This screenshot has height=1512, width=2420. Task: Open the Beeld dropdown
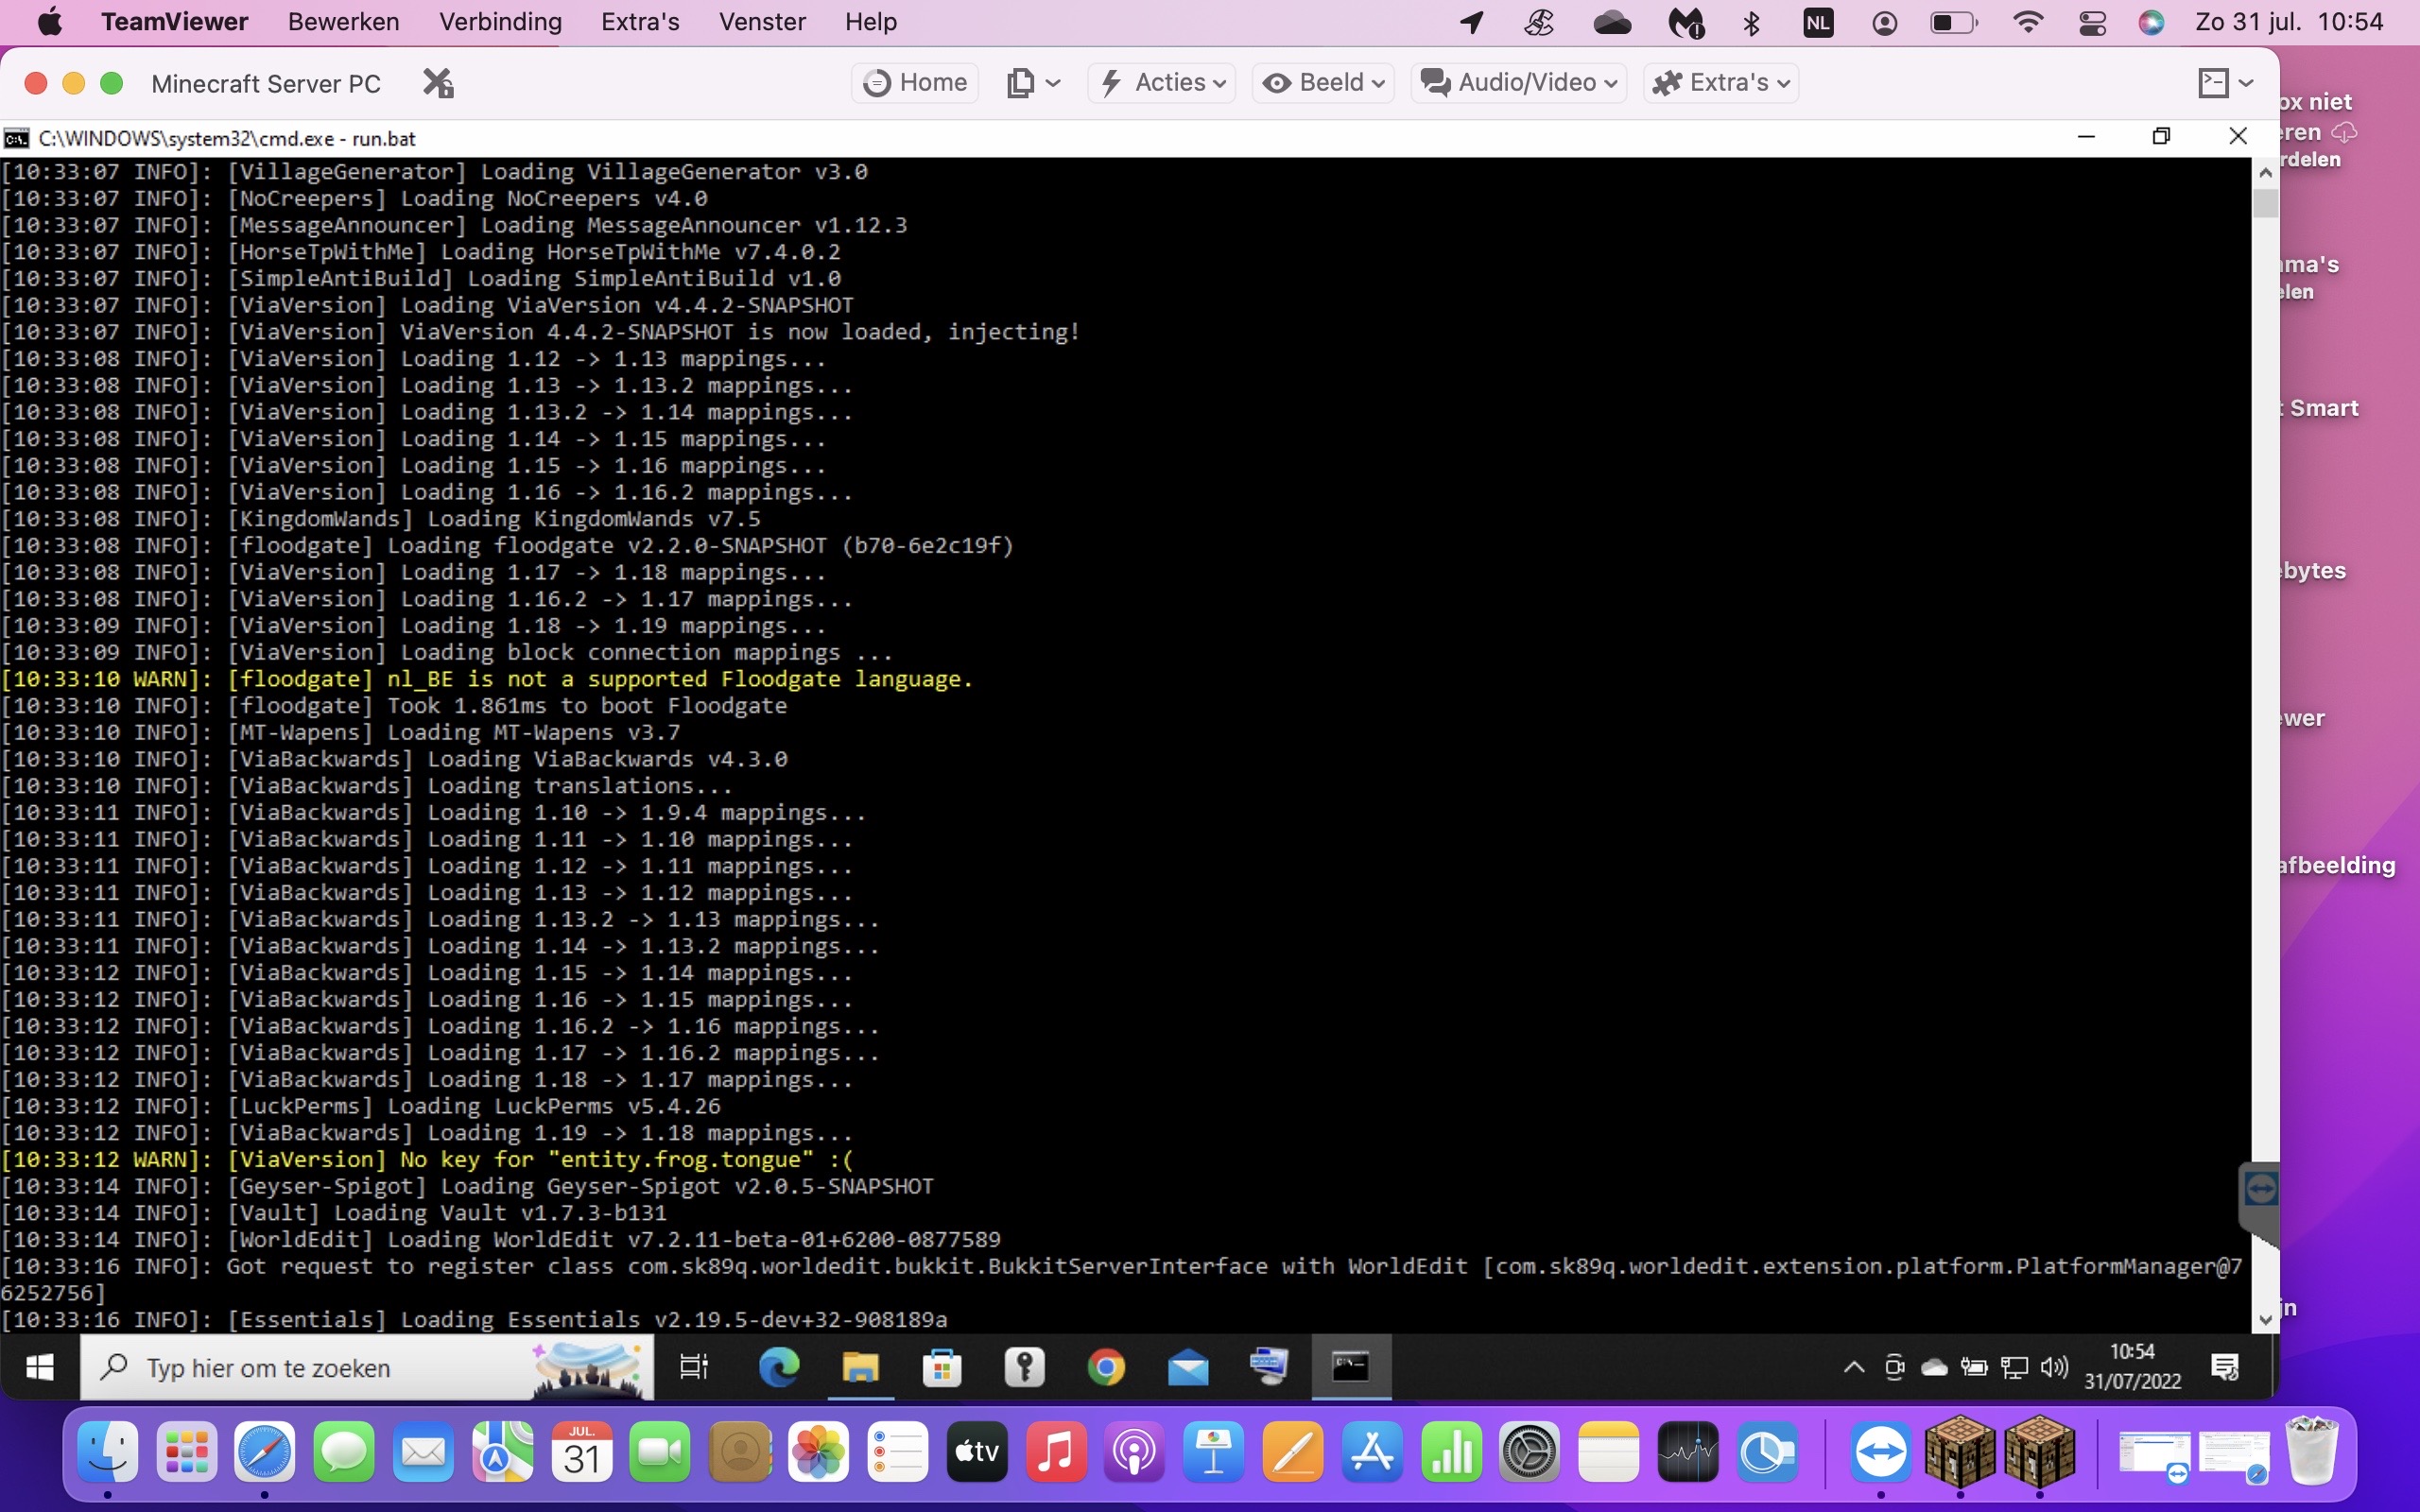[x=1323, y=83]
